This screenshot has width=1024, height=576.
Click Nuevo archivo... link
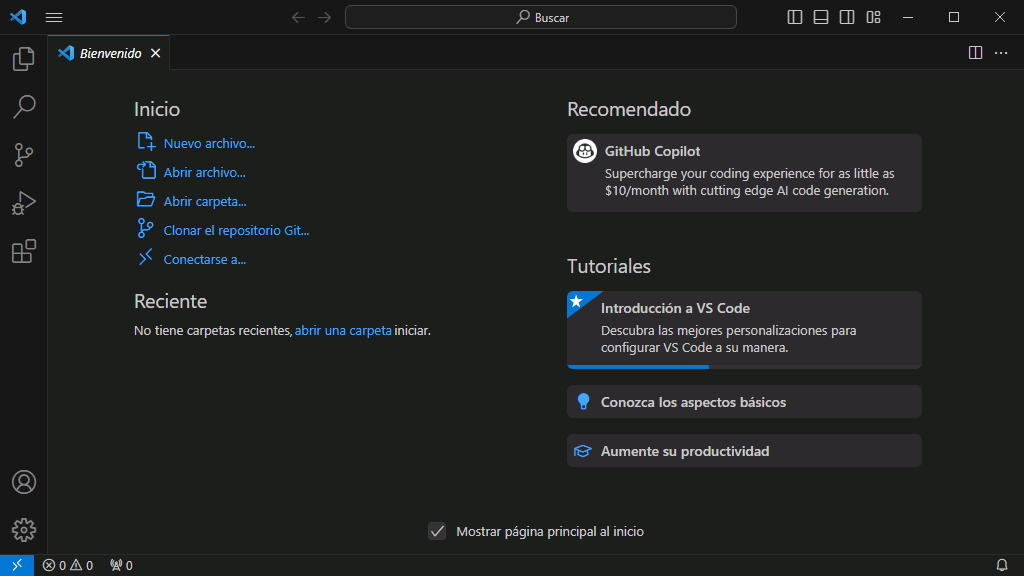[x=209, y=144]
